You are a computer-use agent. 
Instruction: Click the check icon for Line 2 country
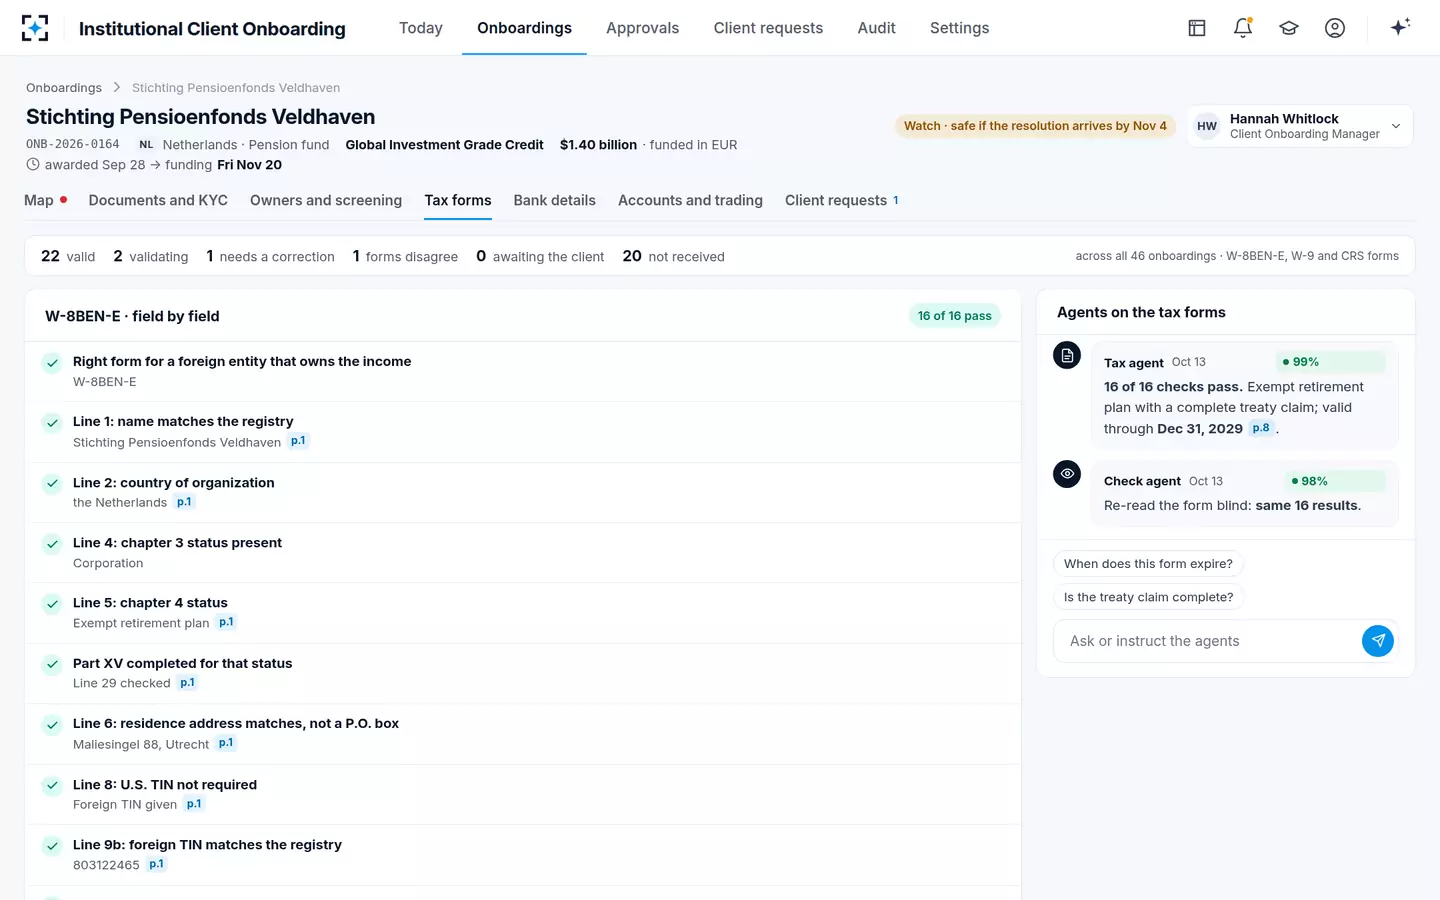pos(52,484)
